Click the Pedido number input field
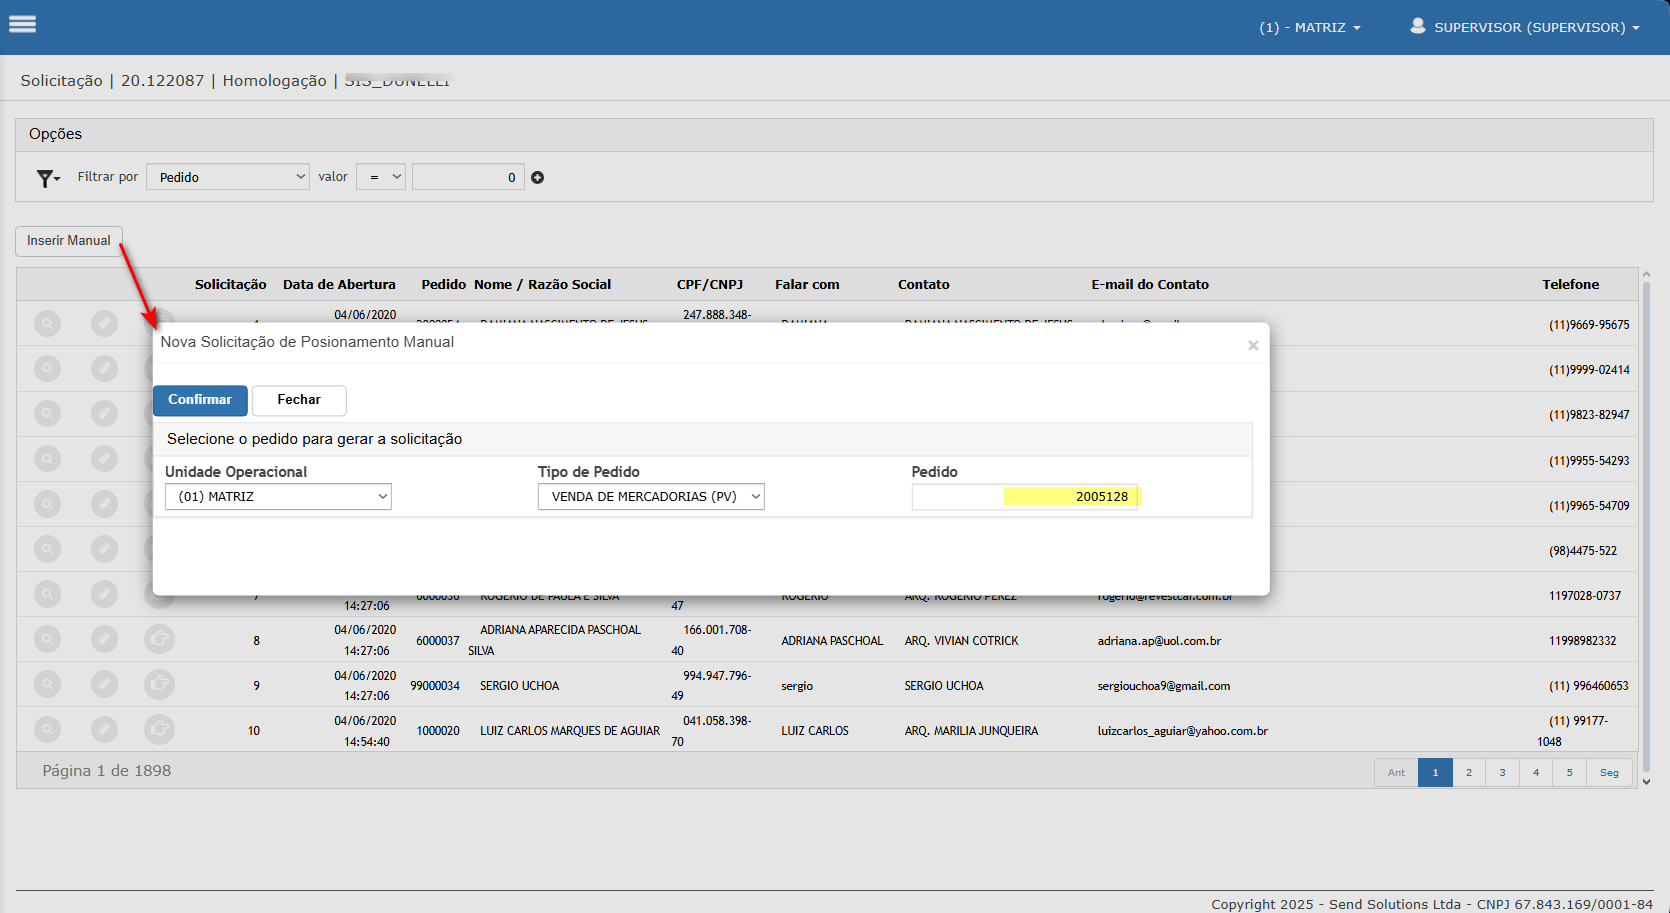 [x=1024, y=497]
